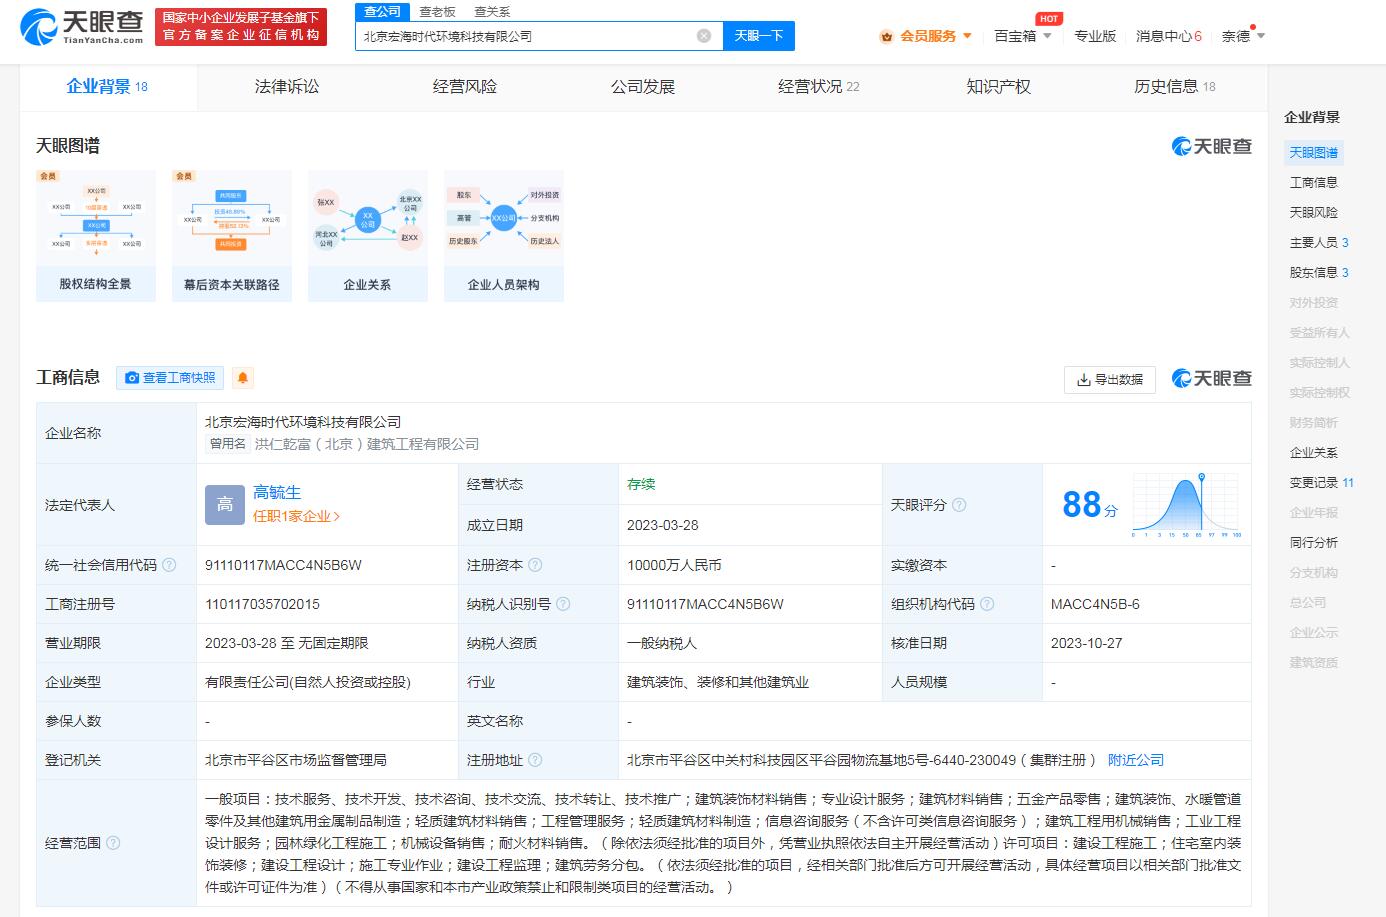Select 查老板 search tab

pos(437,11)
